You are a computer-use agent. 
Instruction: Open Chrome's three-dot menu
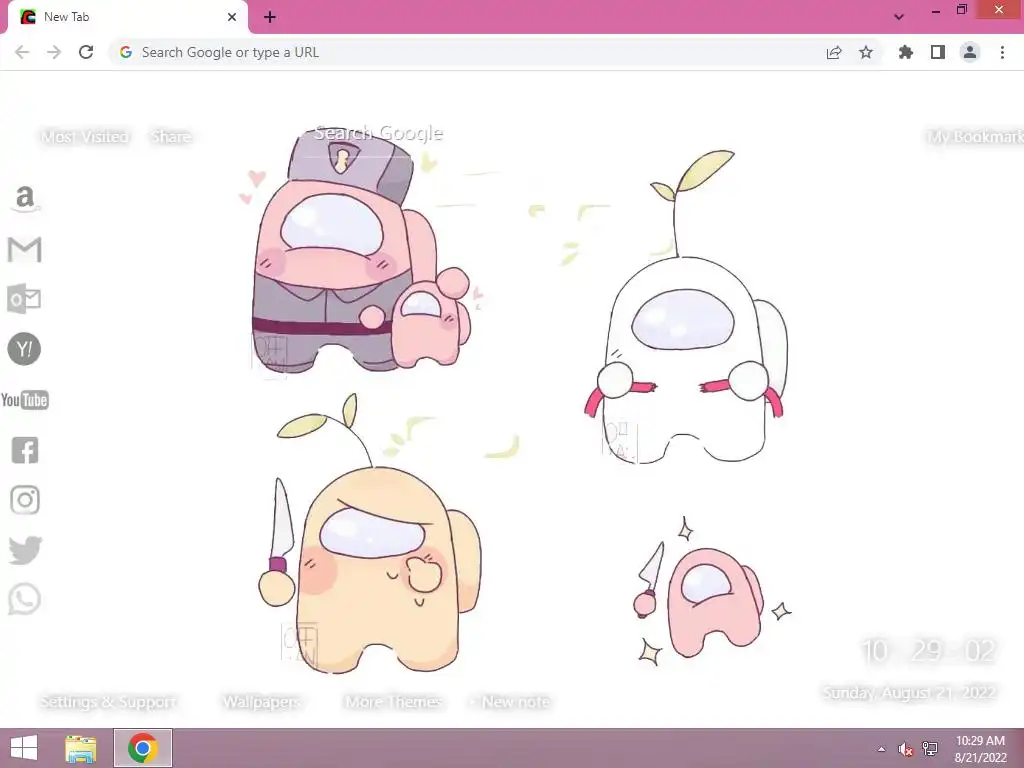pos(1002,52)
